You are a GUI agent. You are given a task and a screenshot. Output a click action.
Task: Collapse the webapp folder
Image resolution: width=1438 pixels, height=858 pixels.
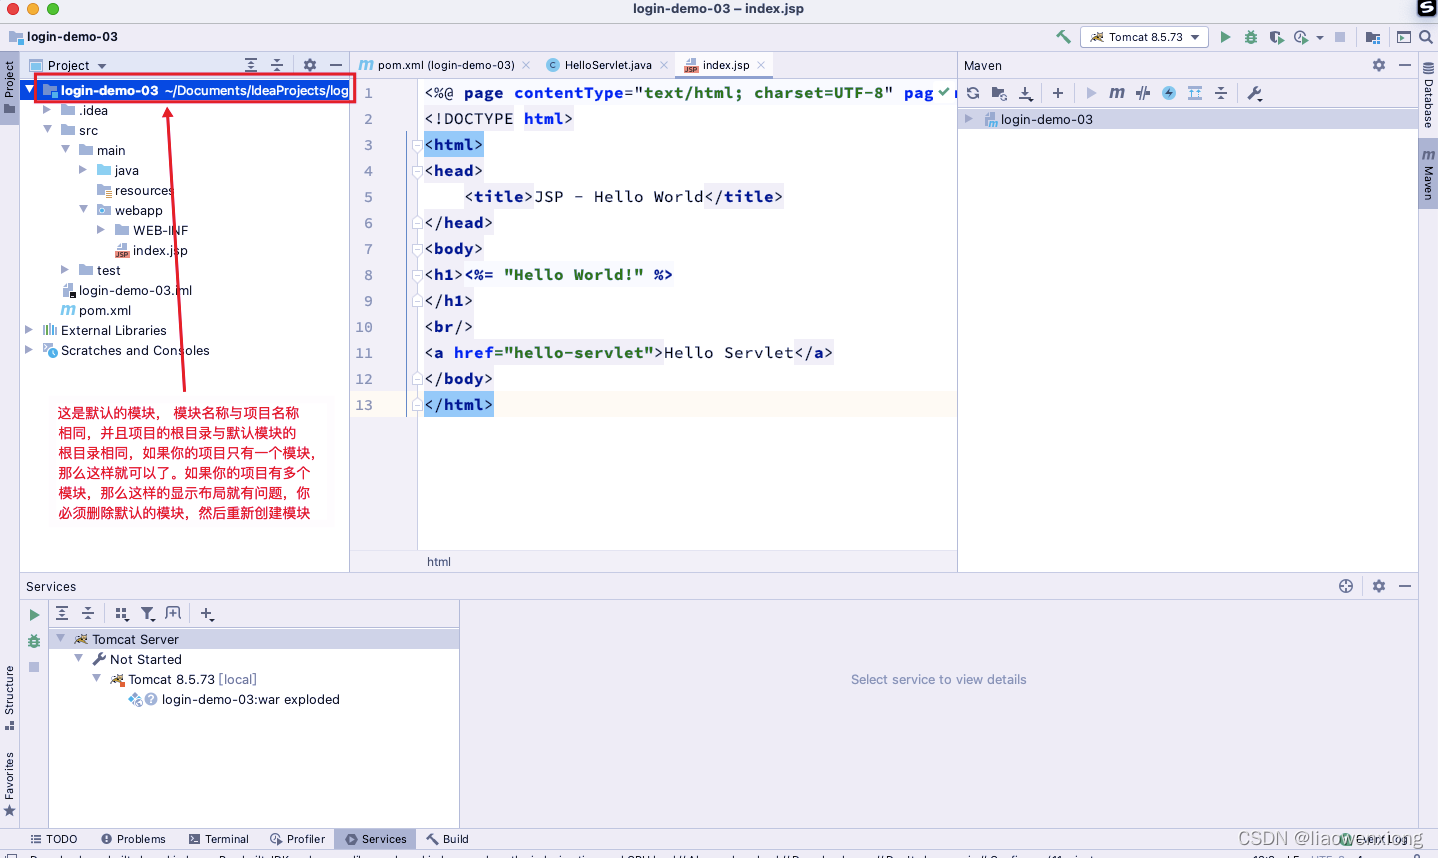click(x=83, y=210)
